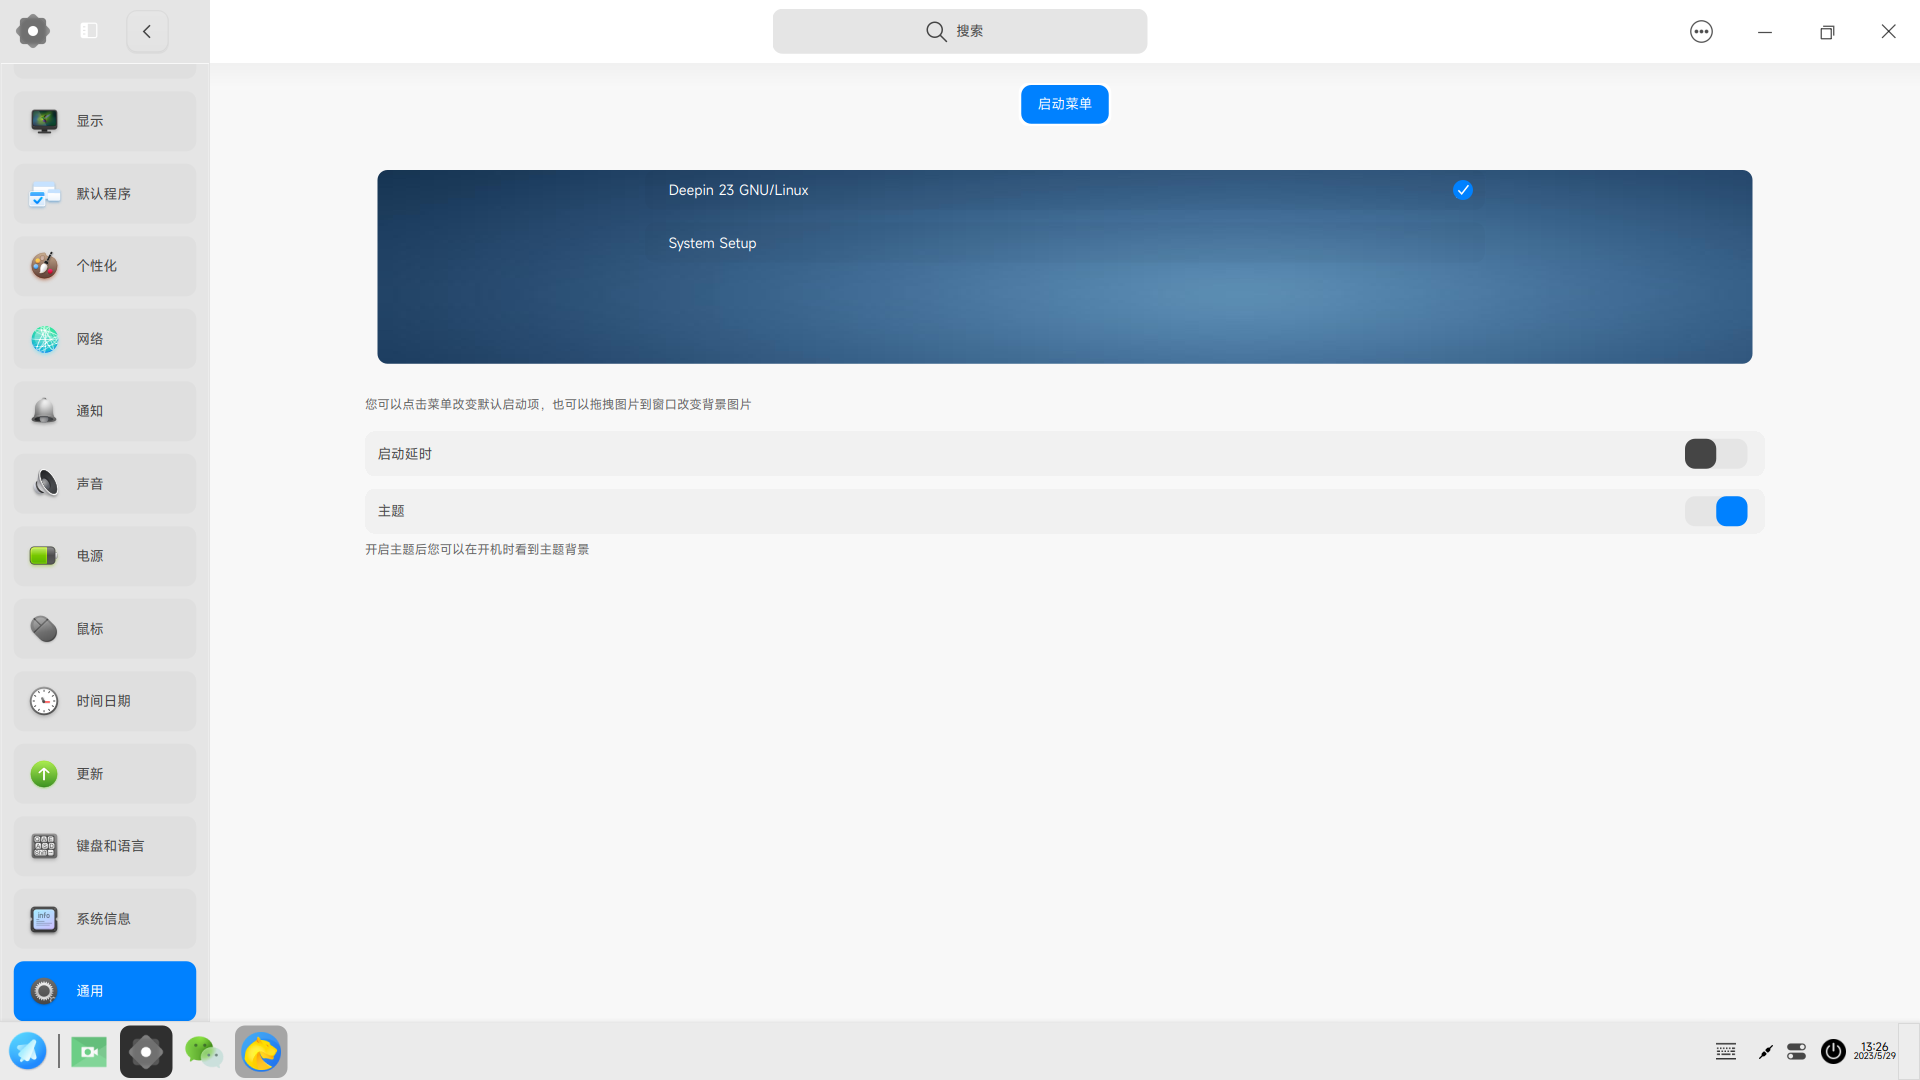The height and width of the screenshot is (1080, 1920).
Task: Select the General (通用) sidebar item
Action: (104, 991)
